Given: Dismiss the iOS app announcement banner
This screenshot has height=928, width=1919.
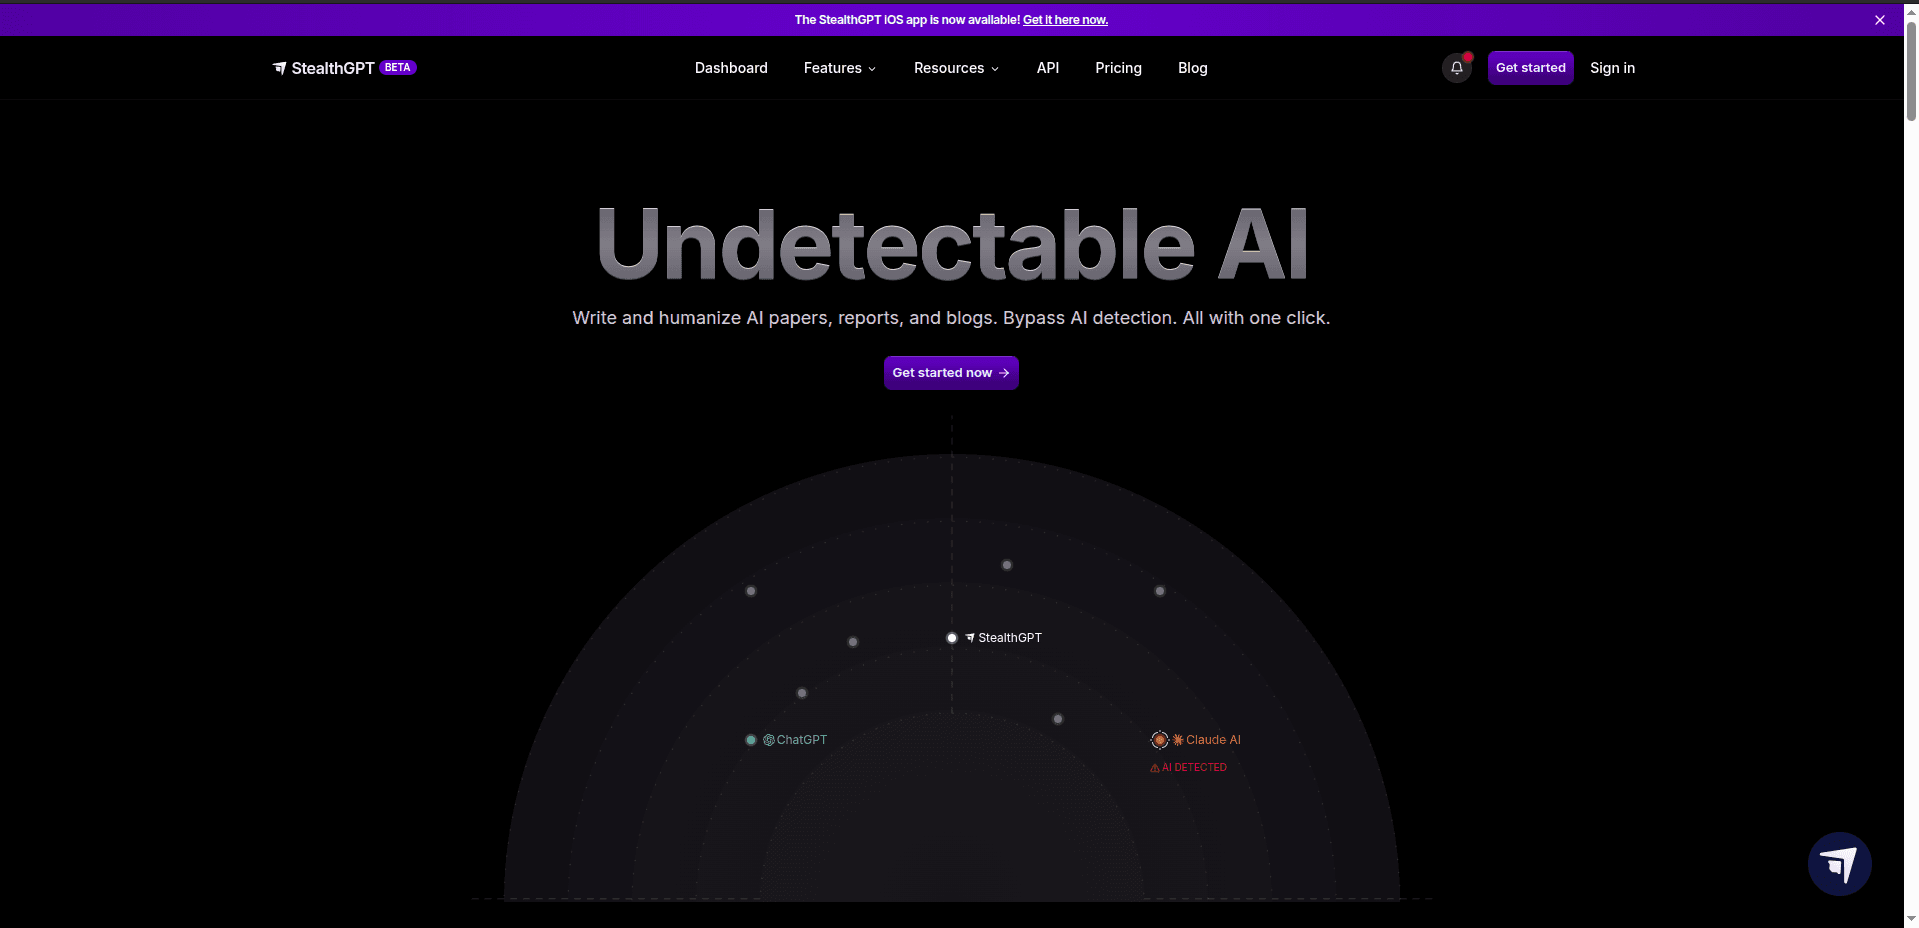Looking at the screenshot, I should pos(1880,20).
